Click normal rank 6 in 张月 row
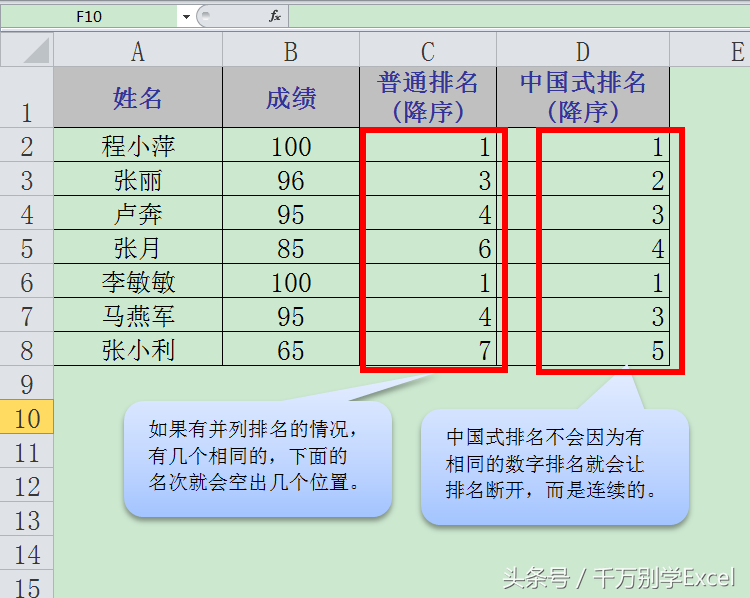This screenshot has width=750, height=598. 428,247
